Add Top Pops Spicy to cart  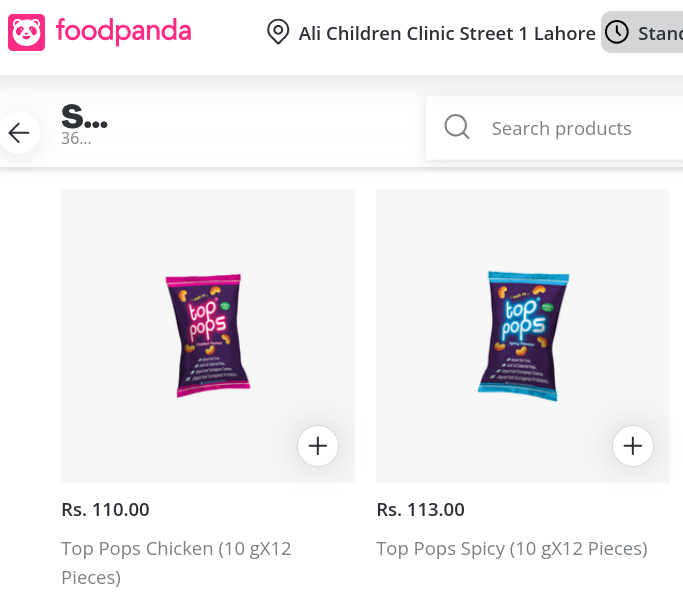click(632, 446)
